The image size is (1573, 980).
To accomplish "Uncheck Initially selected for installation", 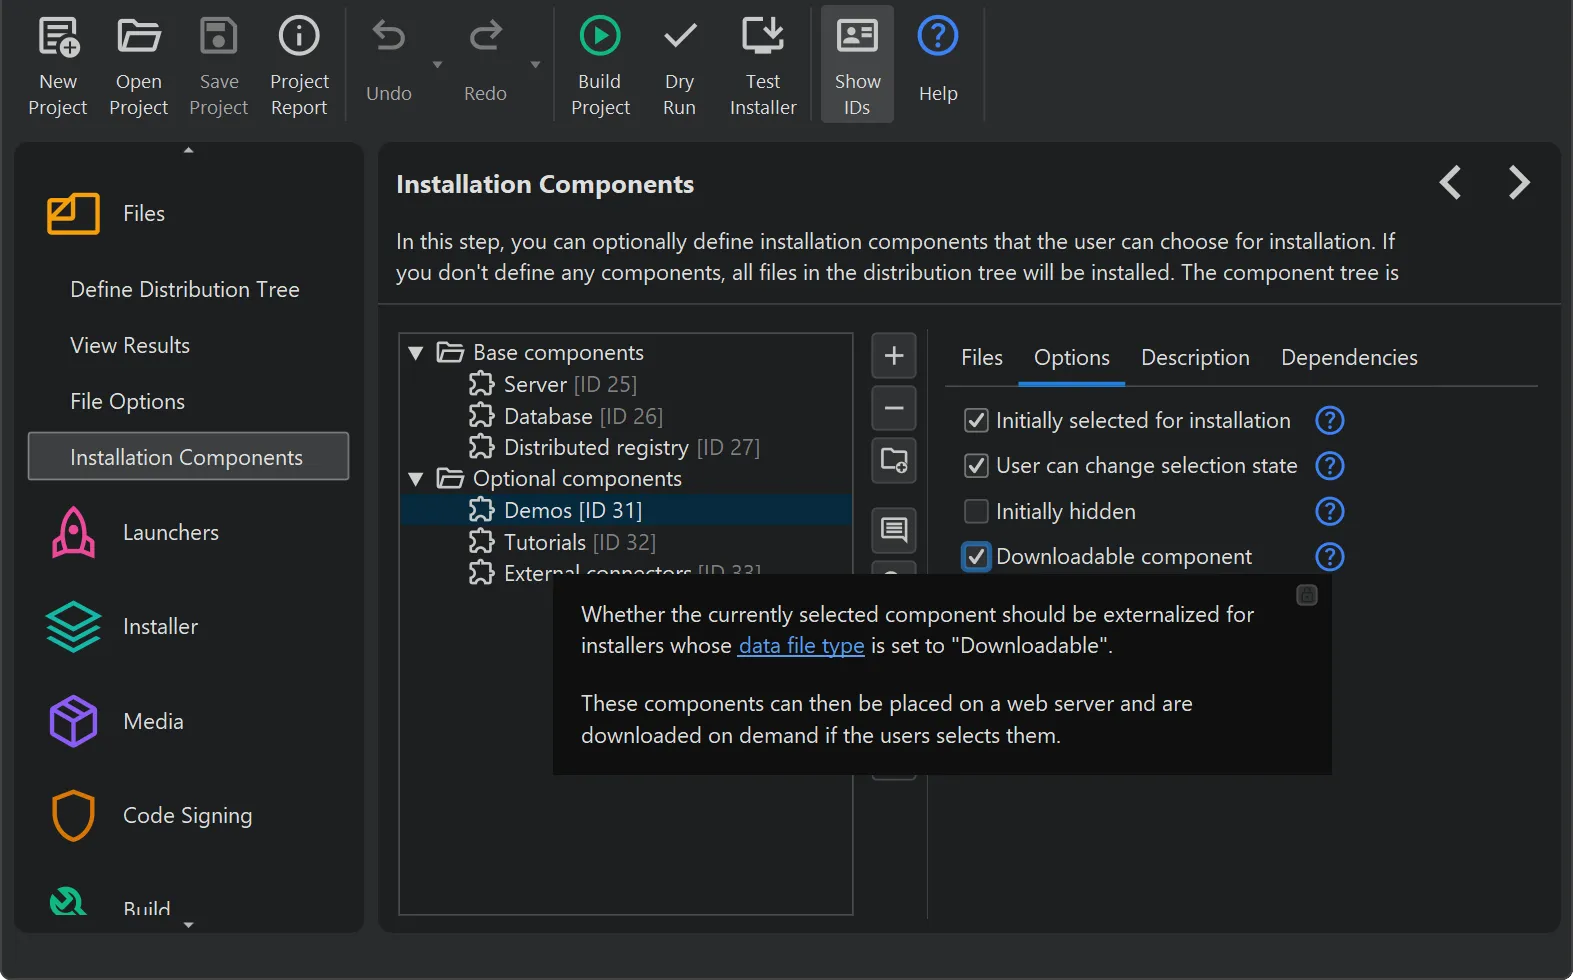I will 976,421.
